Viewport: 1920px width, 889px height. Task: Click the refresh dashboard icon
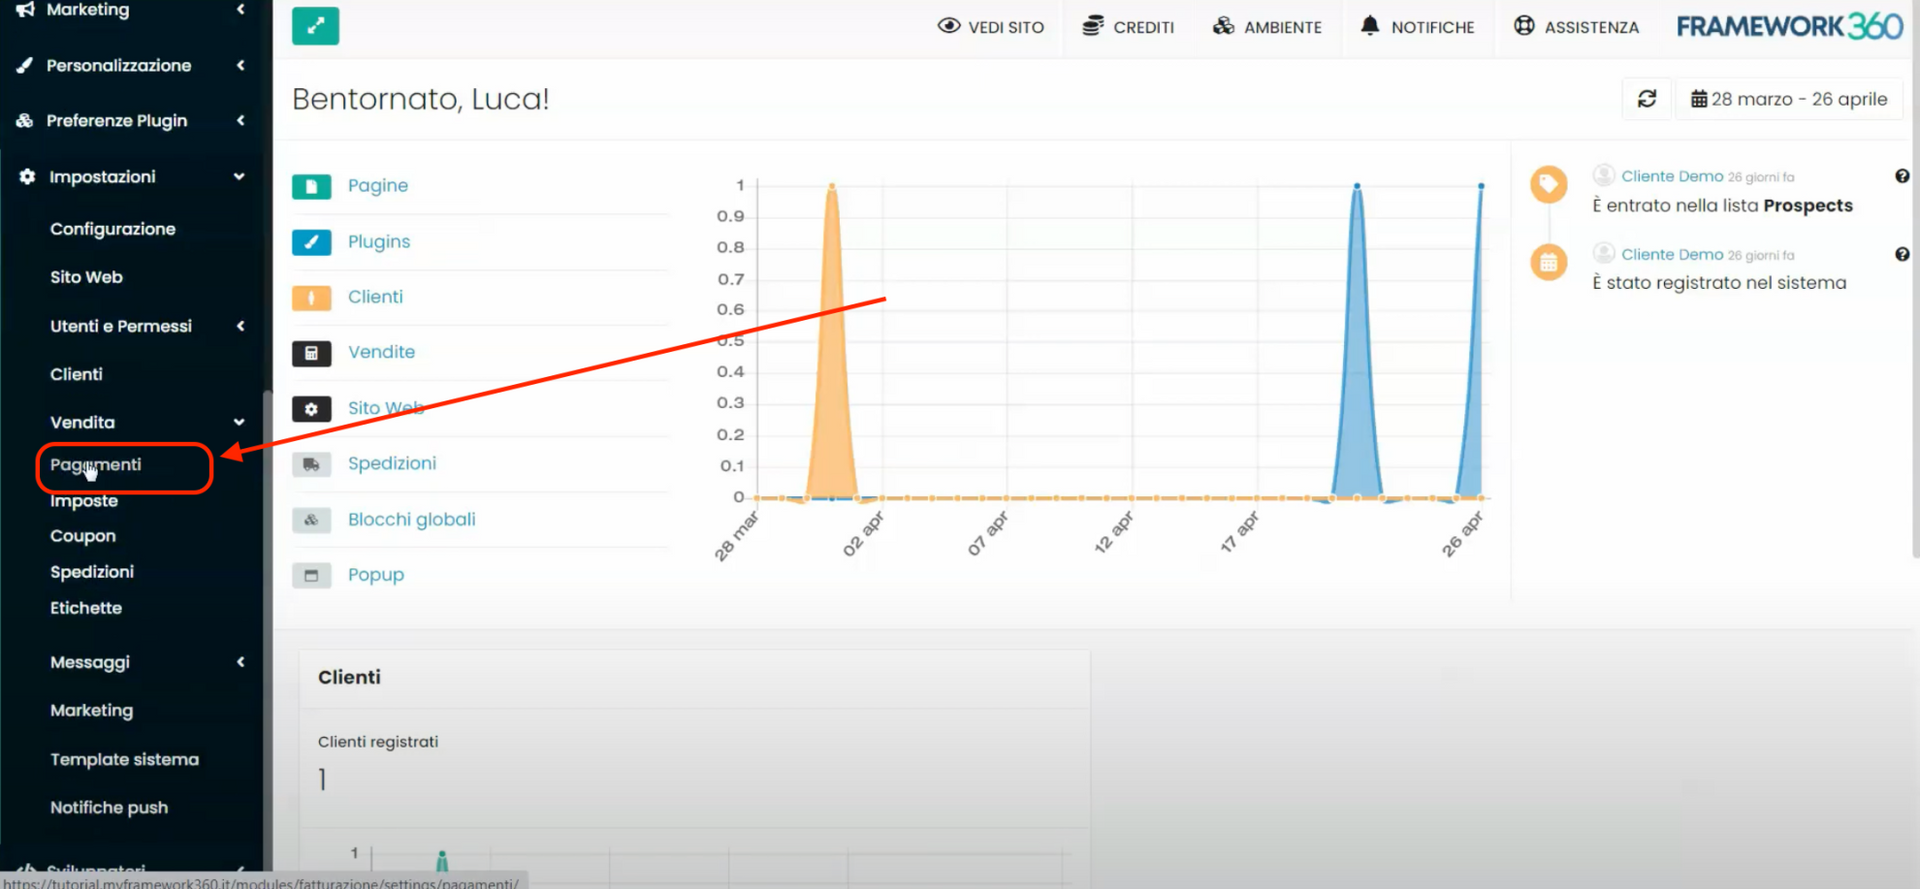(x=1647, y=99)
